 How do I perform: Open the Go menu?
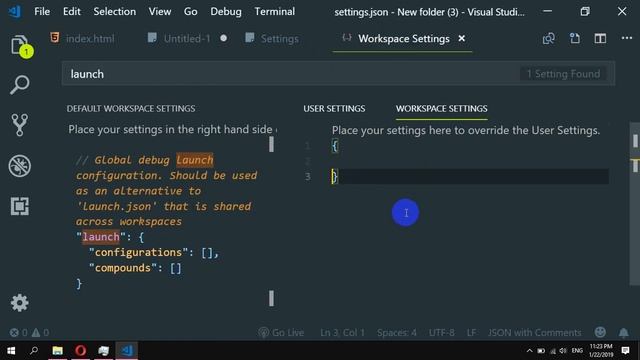[190, 11]
